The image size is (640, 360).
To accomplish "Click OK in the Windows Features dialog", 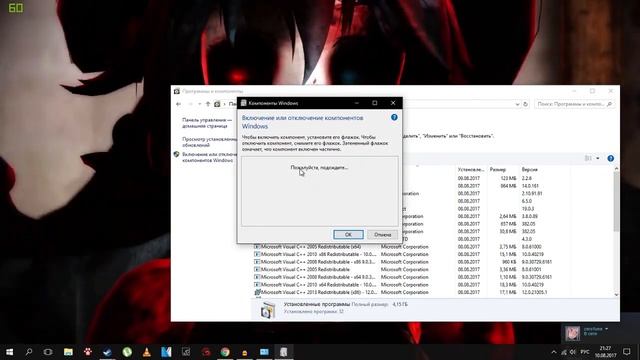I will [x=348, y=234].
